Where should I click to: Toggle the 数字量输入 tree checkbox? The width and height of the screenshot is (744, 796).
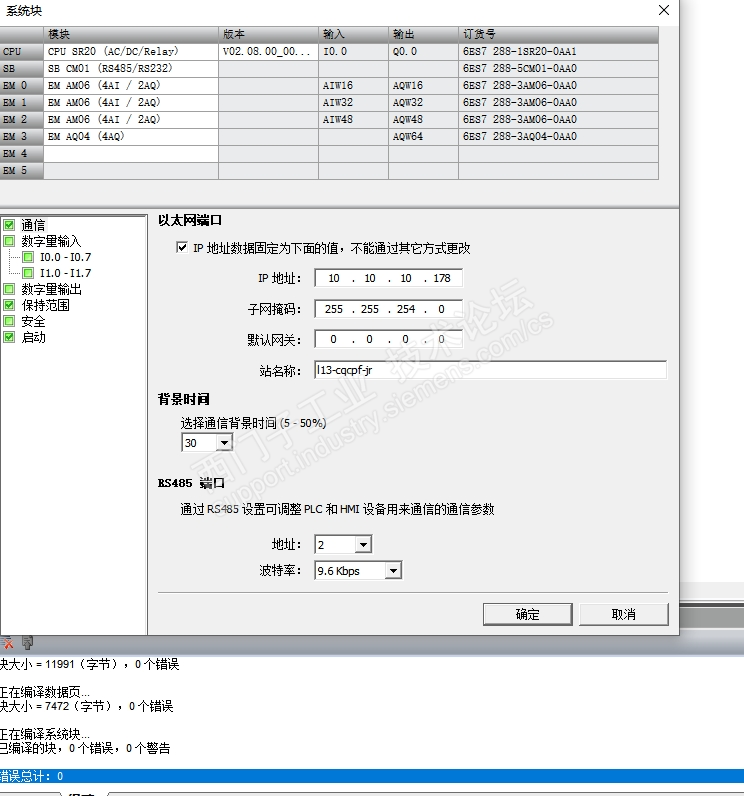(9, 241)
